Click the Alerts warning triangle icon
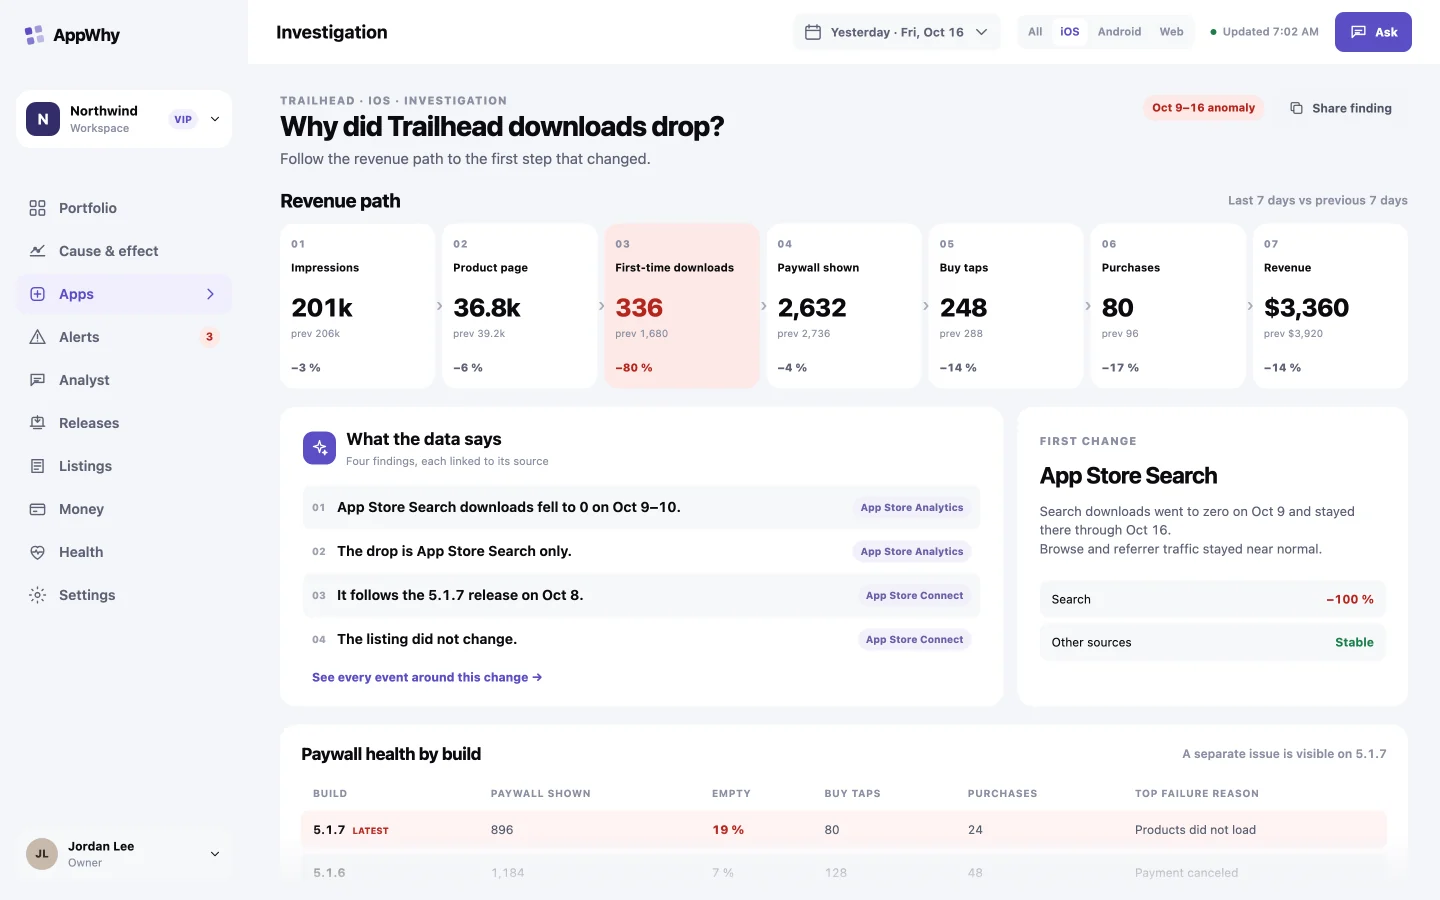This screenshot has height=900, width=1440. [x=38, y=337]
